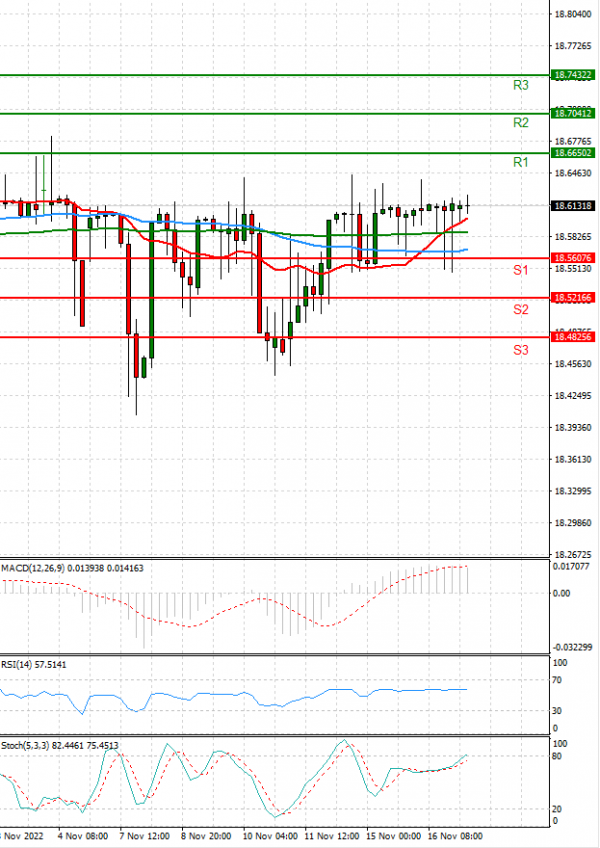
Task: Click the Stochastic 80 level label
Action: (557, 756)
